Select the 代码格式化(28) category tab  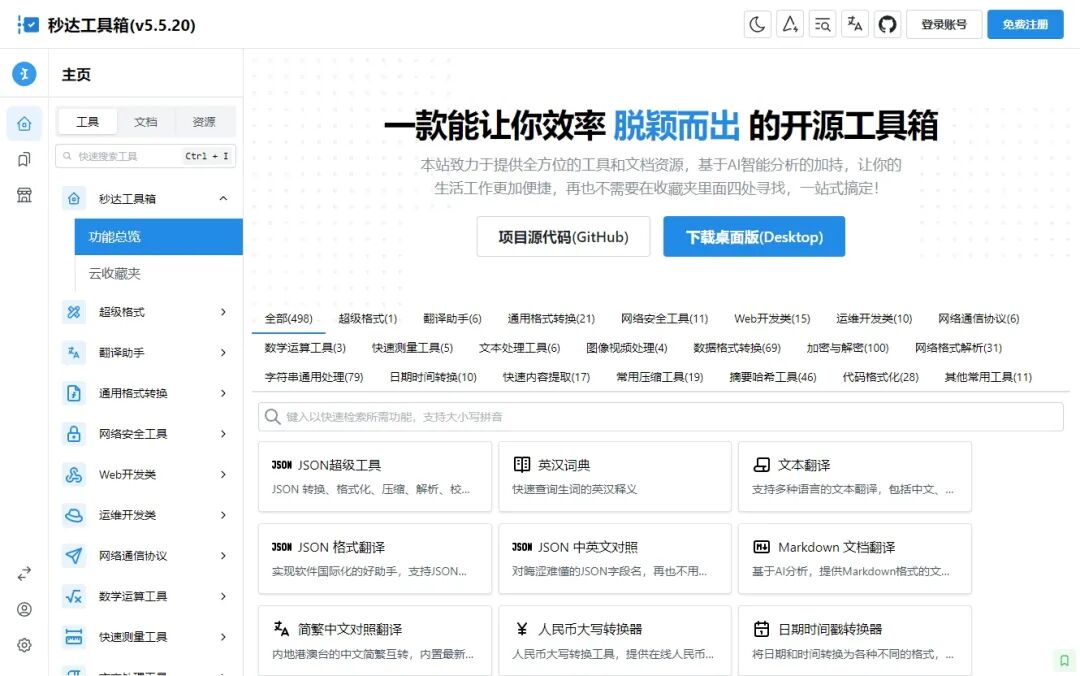tap(880, 378)
